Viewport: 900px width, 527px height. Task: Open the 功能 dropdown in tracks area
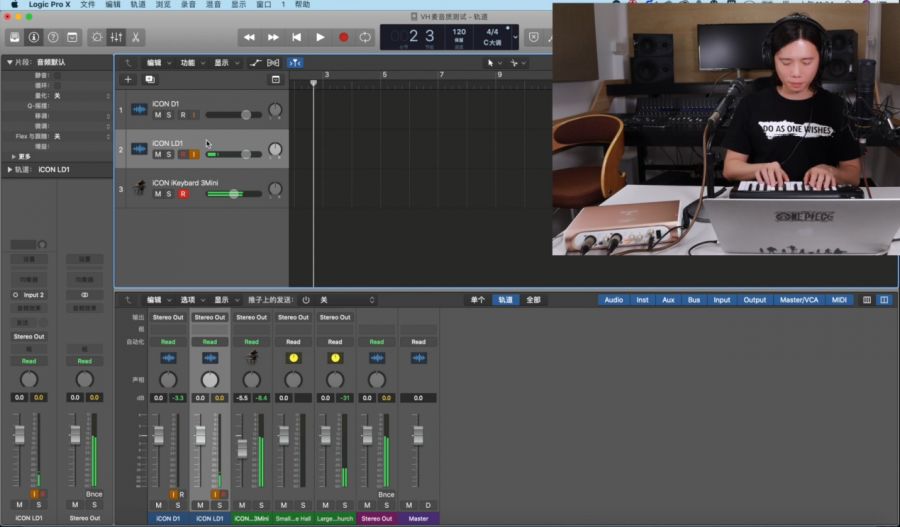pyautogui.click(x=187, y=63)
